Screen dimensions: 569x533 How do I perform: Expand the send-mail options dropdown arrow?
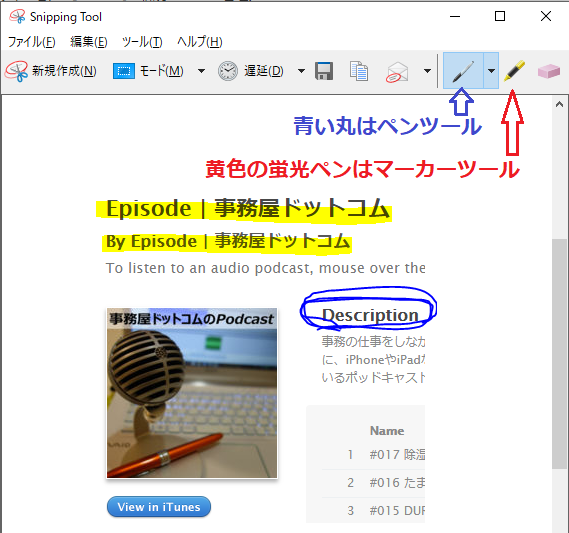[x=427, y=71]
